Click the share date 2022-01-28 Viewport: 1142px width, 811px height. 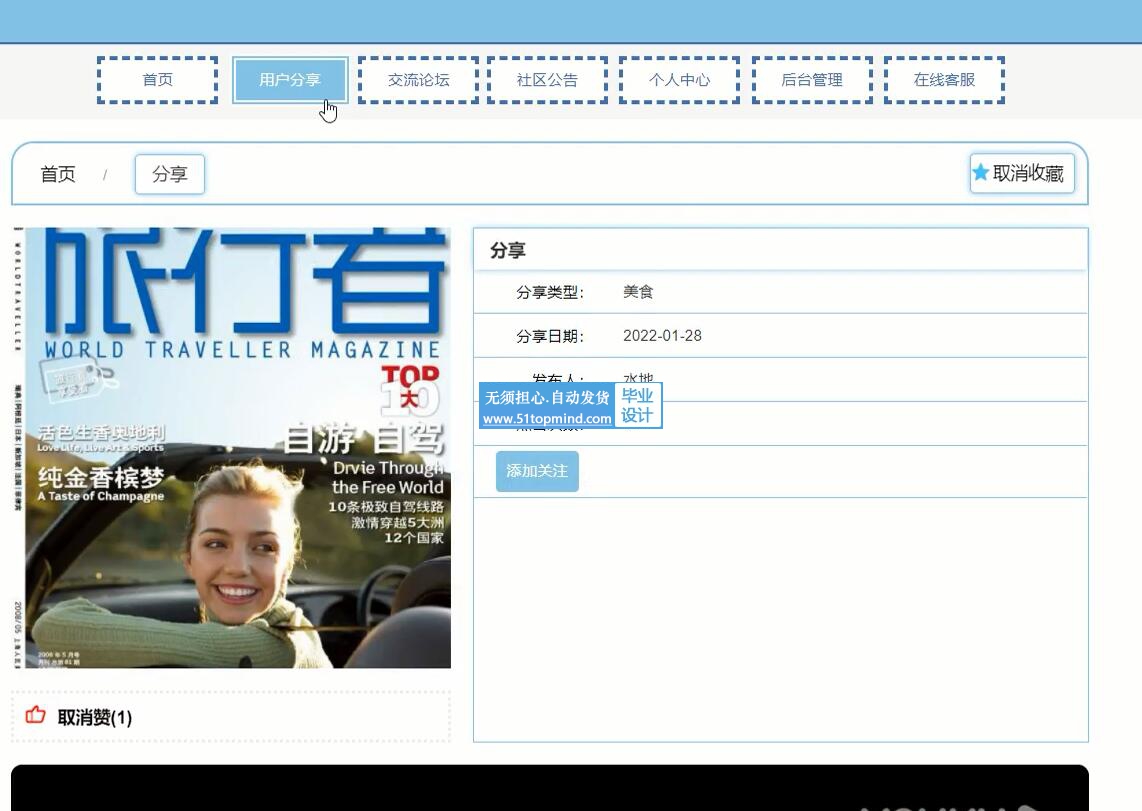click(662, 336)
